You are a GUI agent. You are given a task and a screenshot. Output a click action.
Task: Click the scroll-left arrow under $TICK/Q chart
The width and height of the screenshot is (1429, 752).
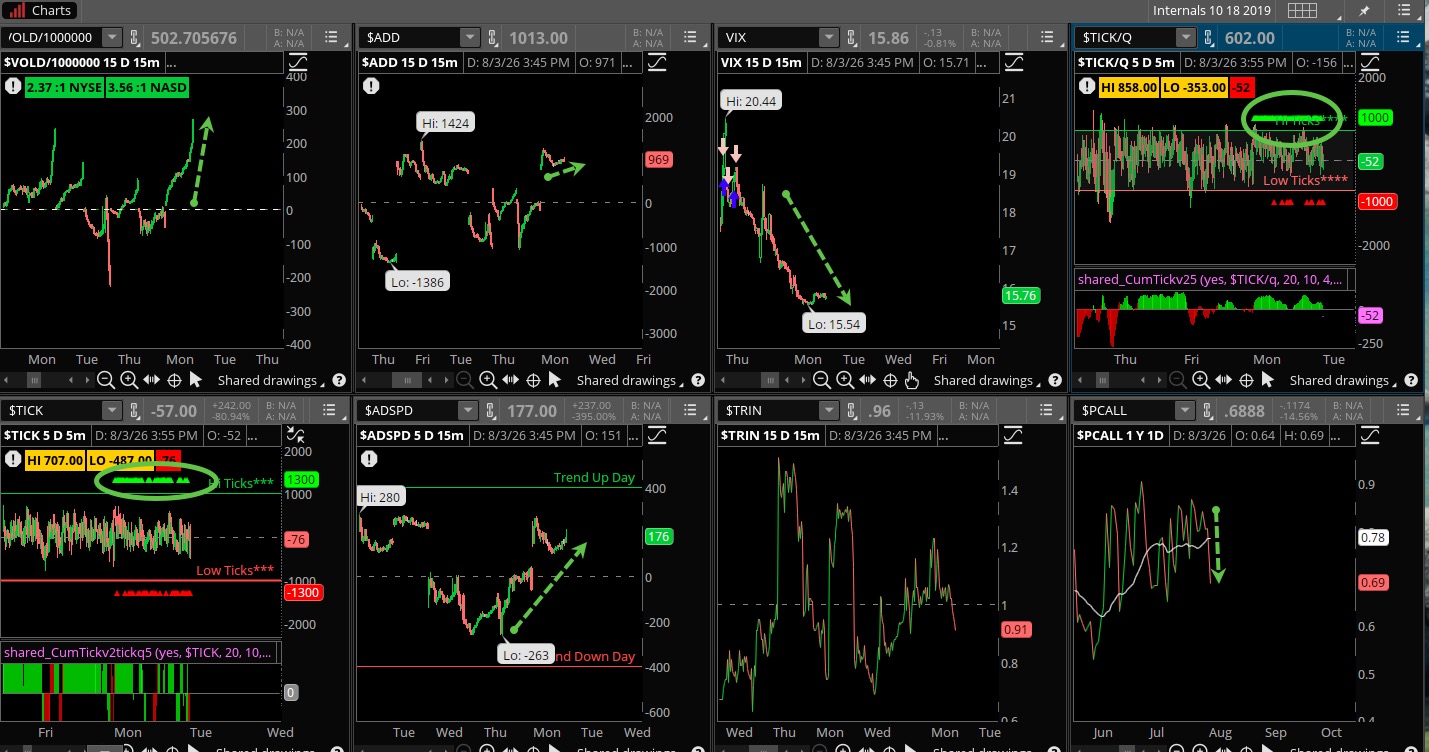[1079, 380]
